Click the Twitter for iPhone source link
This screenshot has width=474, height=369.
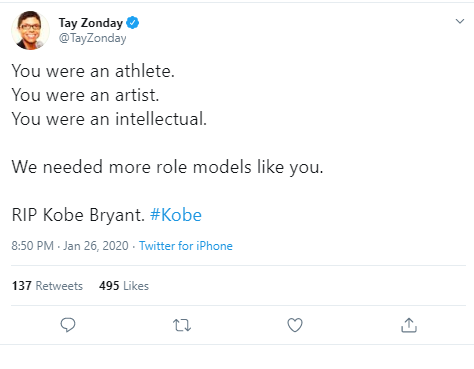click(186, 246)
